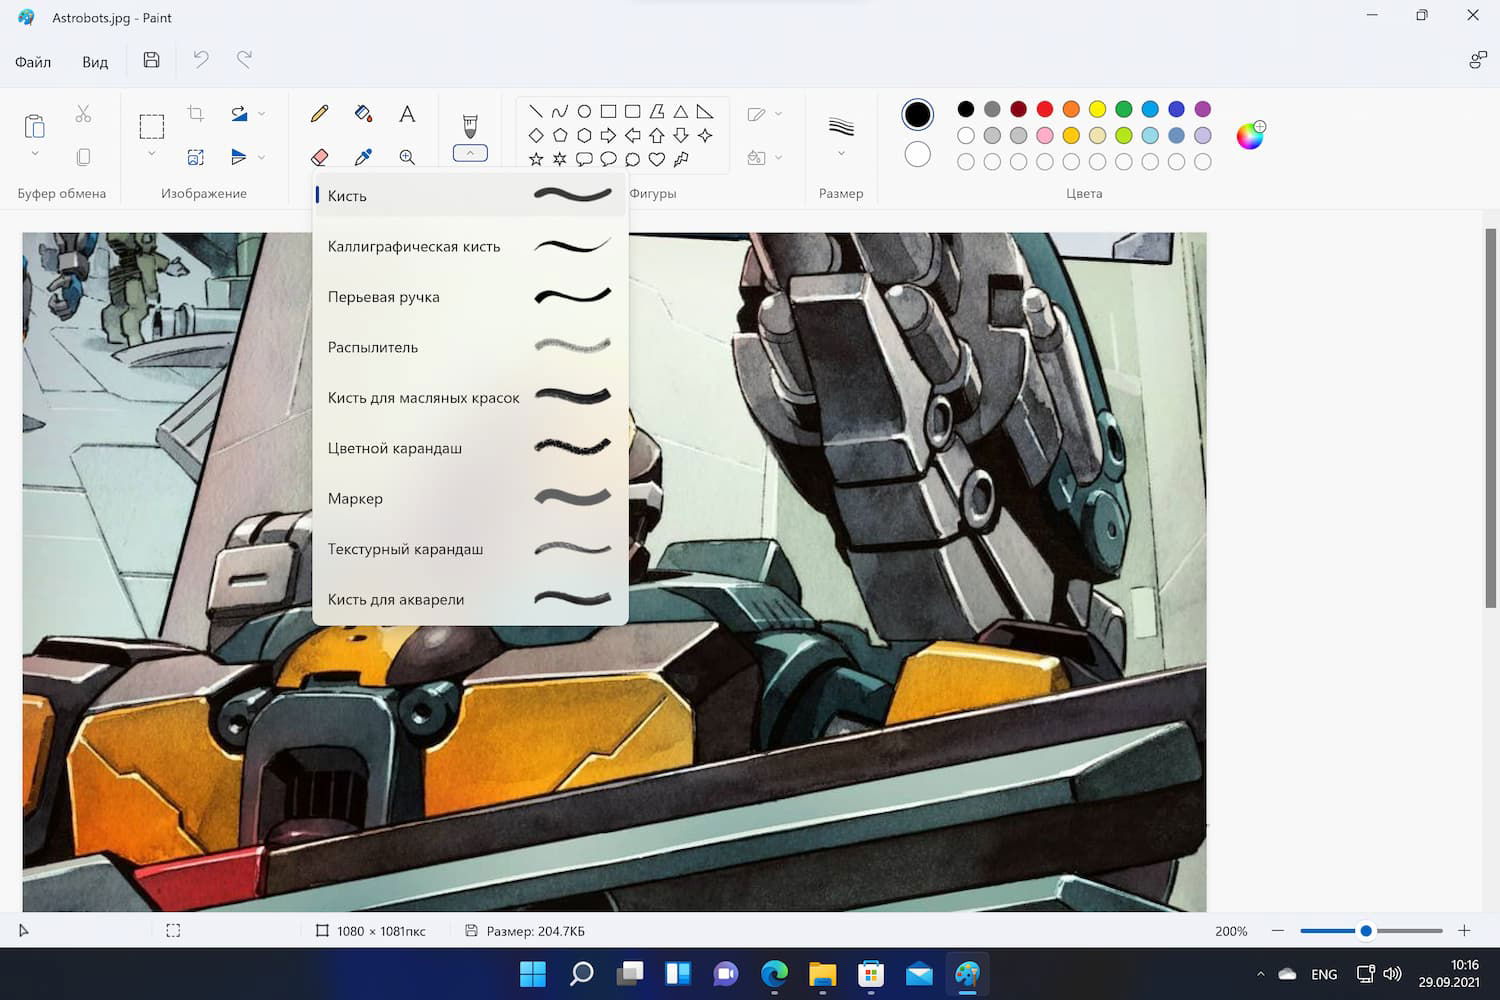
Task: Open File Explorer from taskbar
Action: pos(822,974)
